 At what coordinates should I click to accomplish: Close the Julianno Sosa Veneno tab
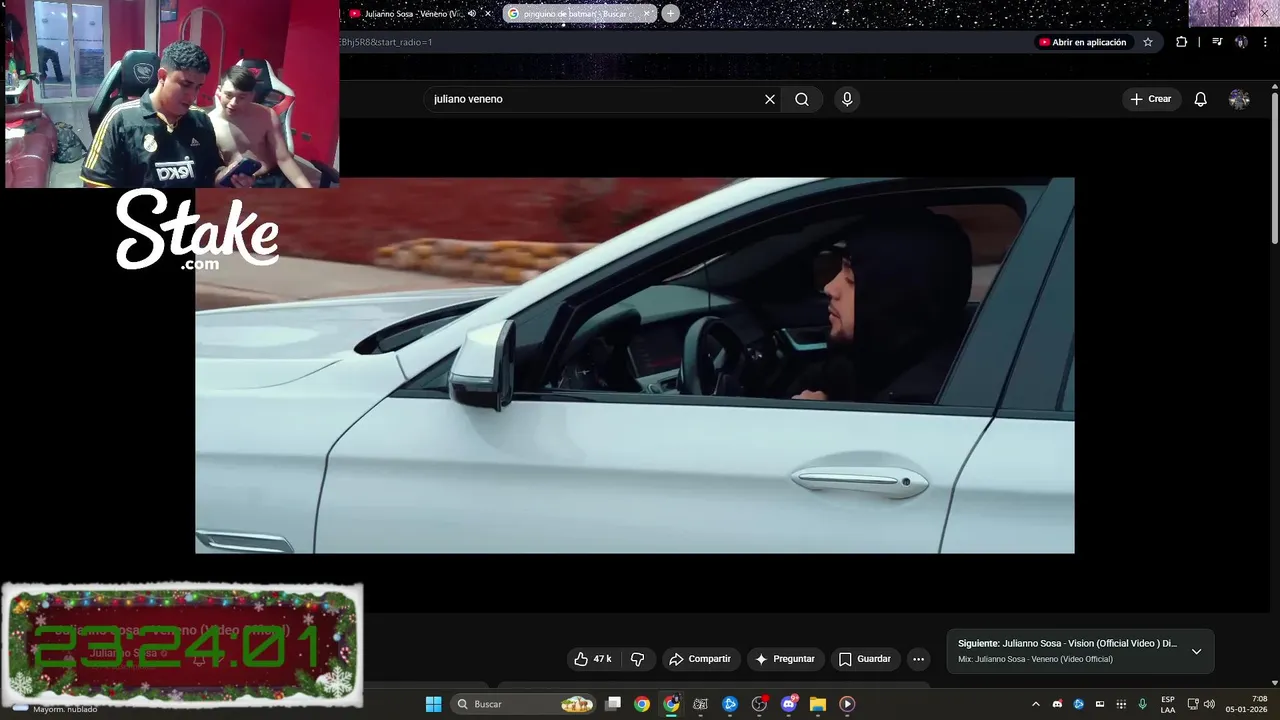click(x=488, y=14)
